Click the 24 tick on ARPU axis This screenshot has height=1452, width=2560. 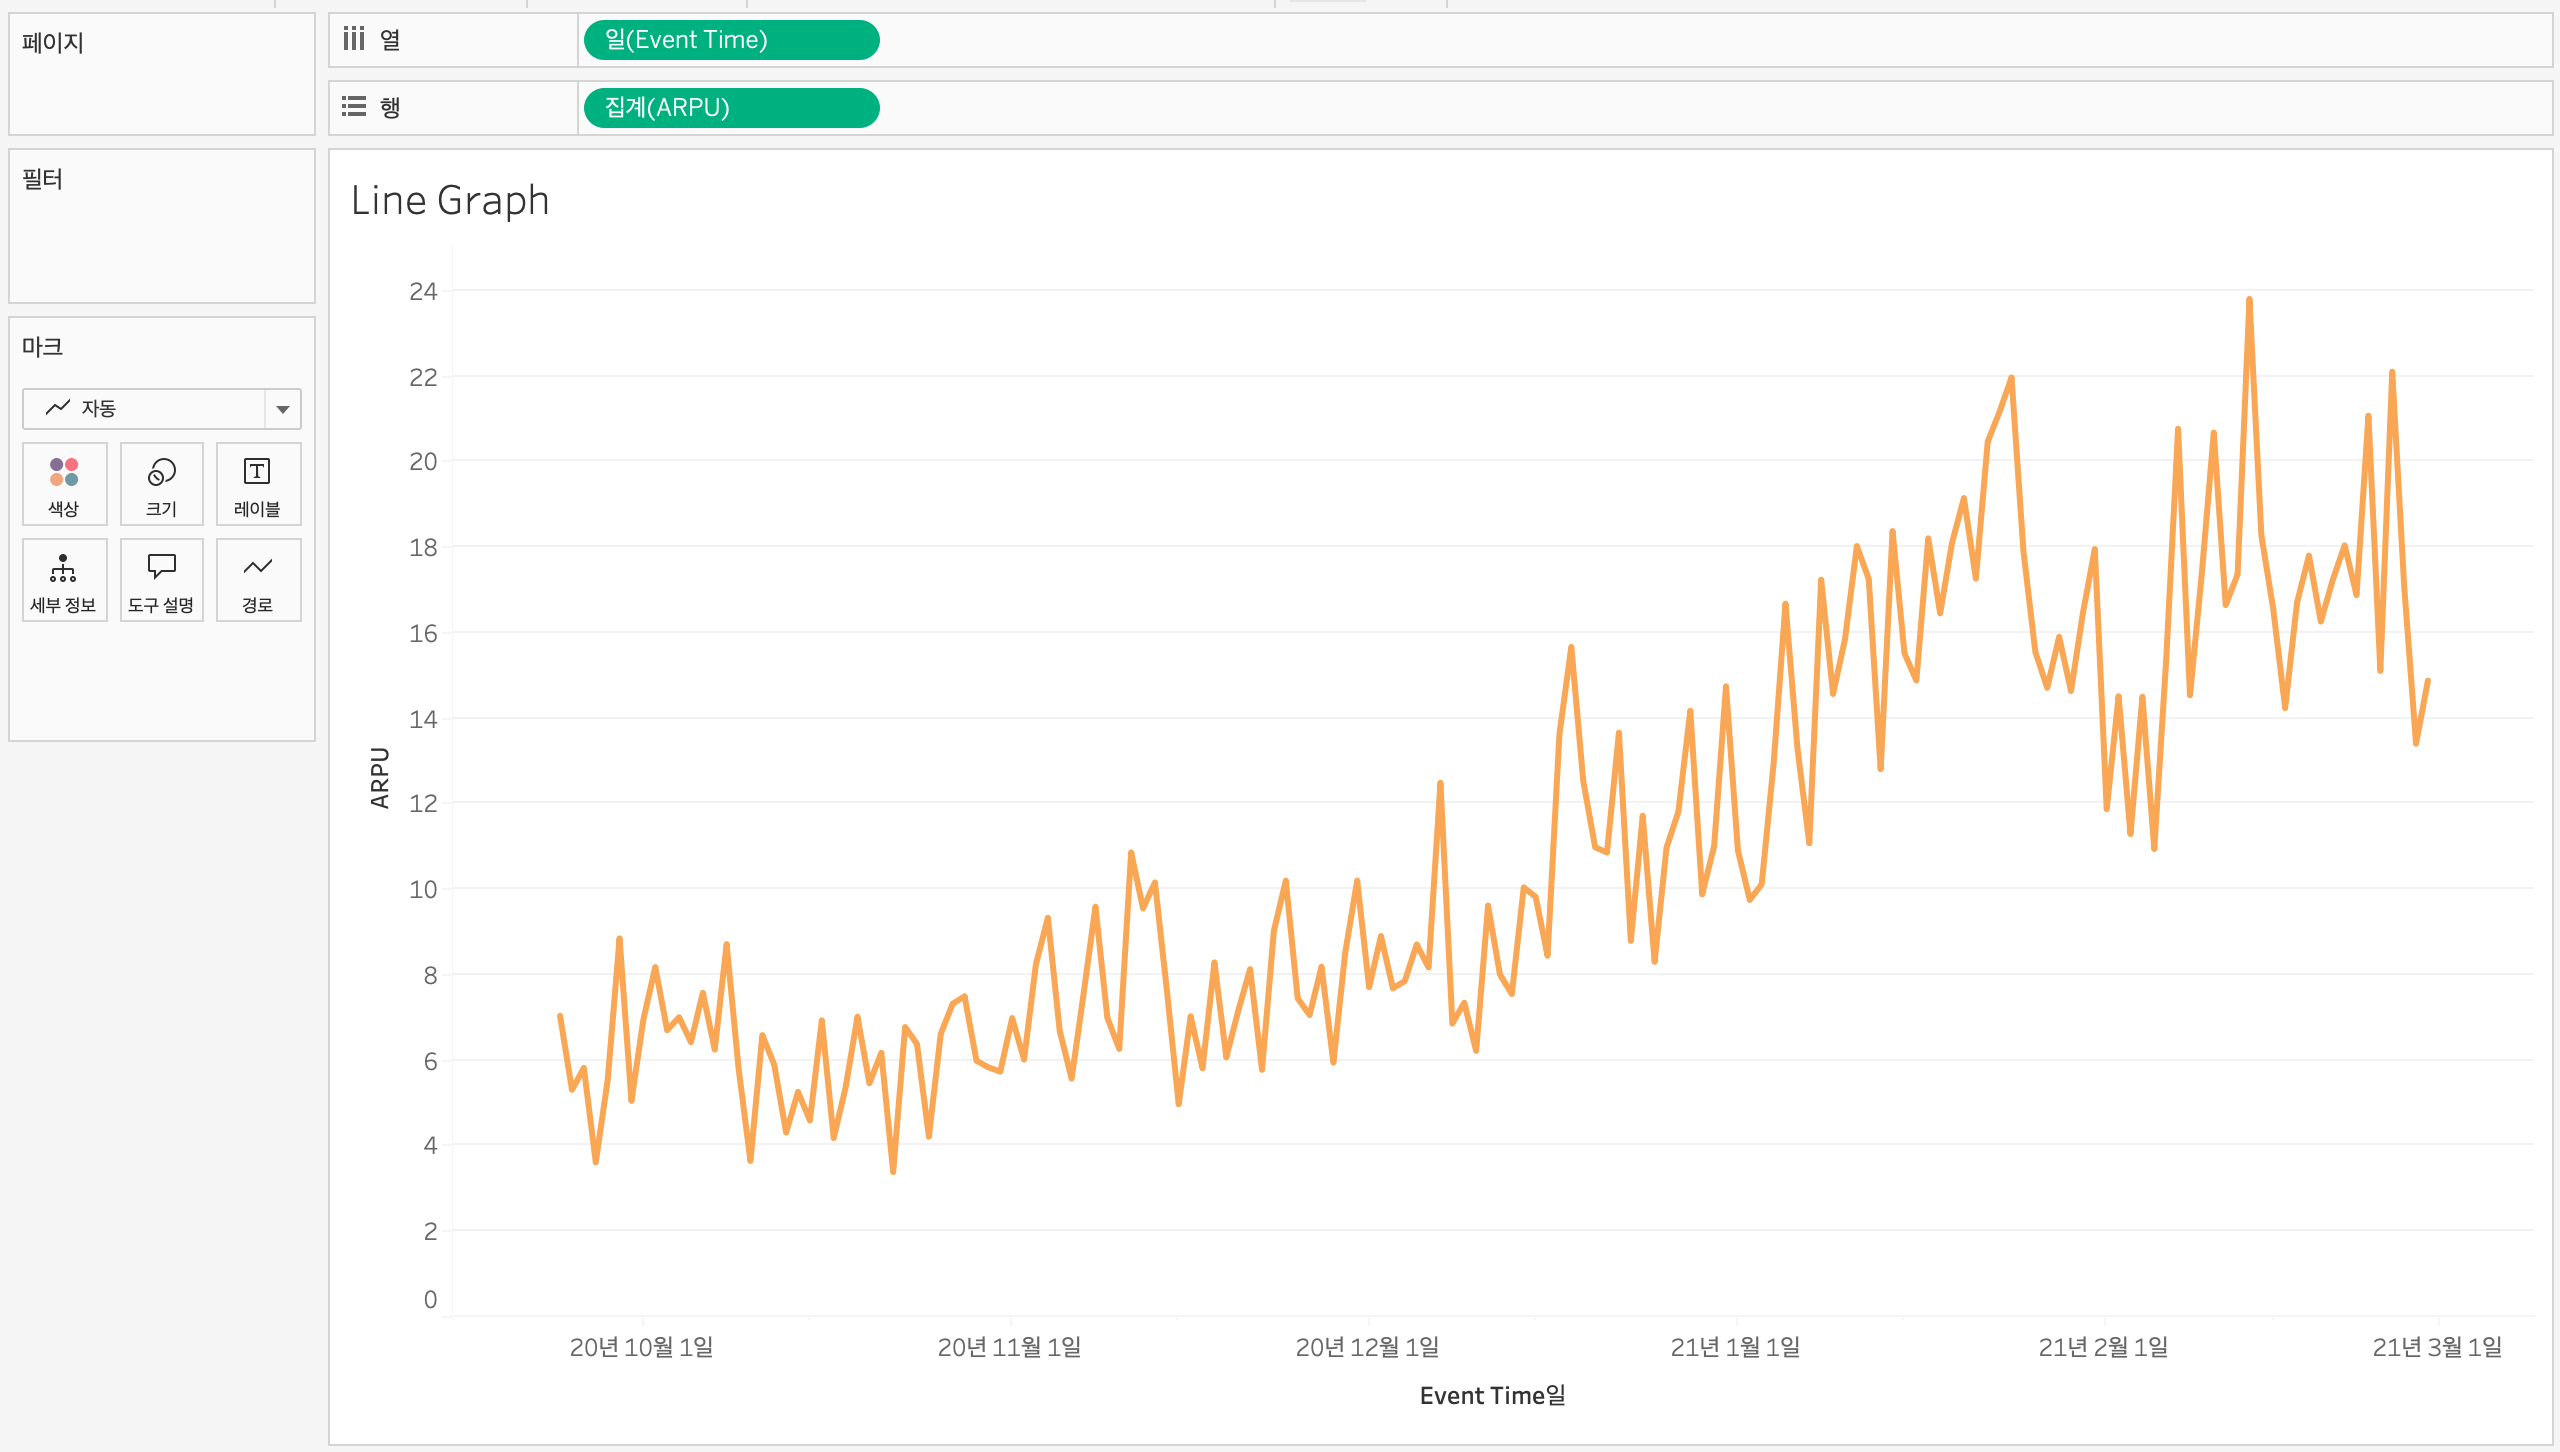coord(423,291)
